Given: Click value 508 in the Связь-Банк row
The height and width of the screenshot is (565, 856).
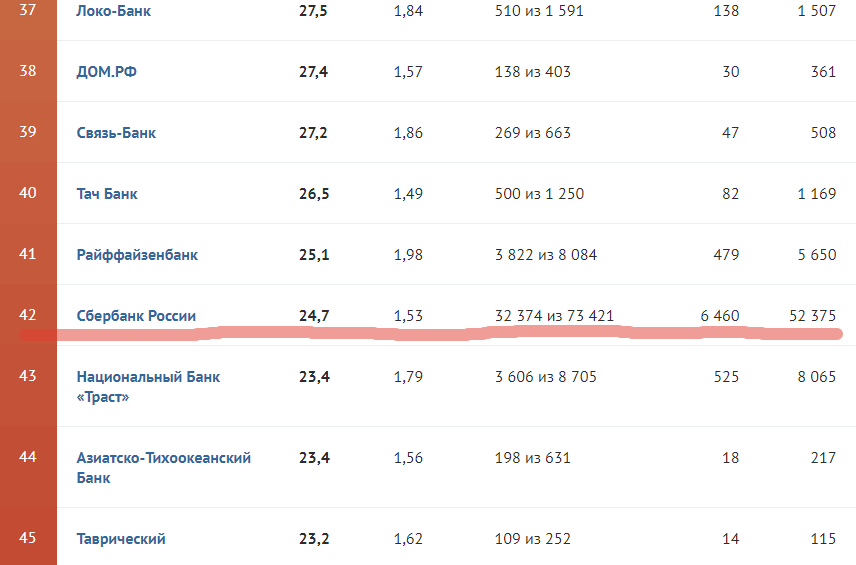Looking at the screenshot, I should click(823, 133).
